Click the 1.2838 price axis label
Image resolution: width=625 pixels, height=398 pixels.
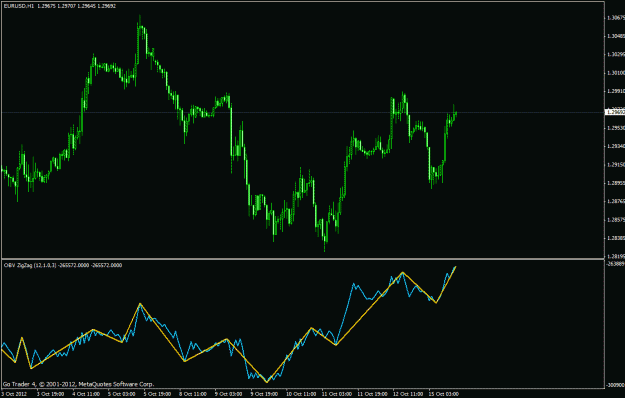coord(616,238)
